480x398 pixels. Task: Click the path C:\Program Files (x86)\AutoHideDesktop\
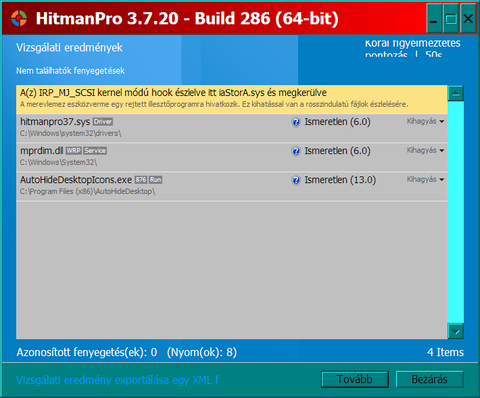[x=88, y=191]
